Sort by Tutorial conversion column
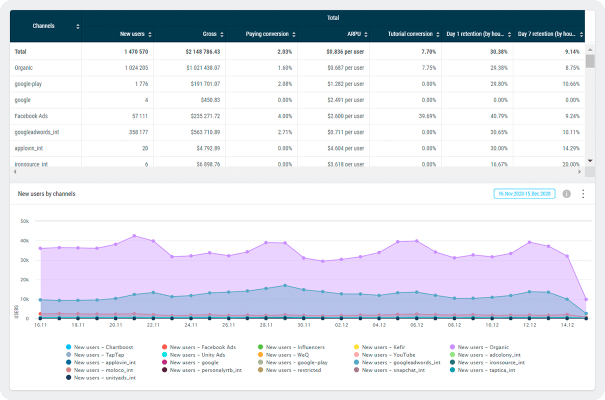Image resolution: width=605 pixels, height=400 pixels. [x=439, y=33]
